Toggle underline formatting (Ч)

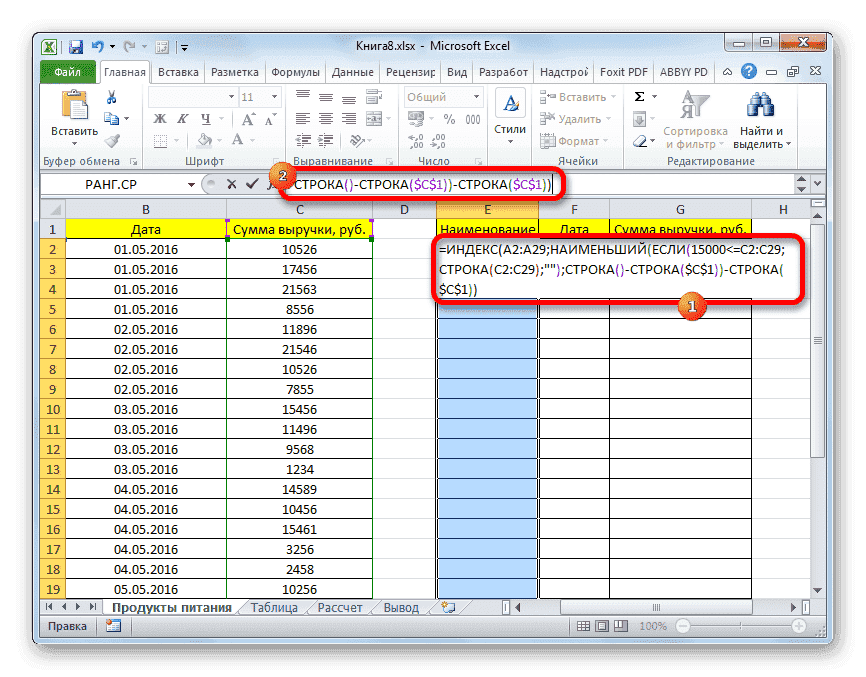point(205,118)
